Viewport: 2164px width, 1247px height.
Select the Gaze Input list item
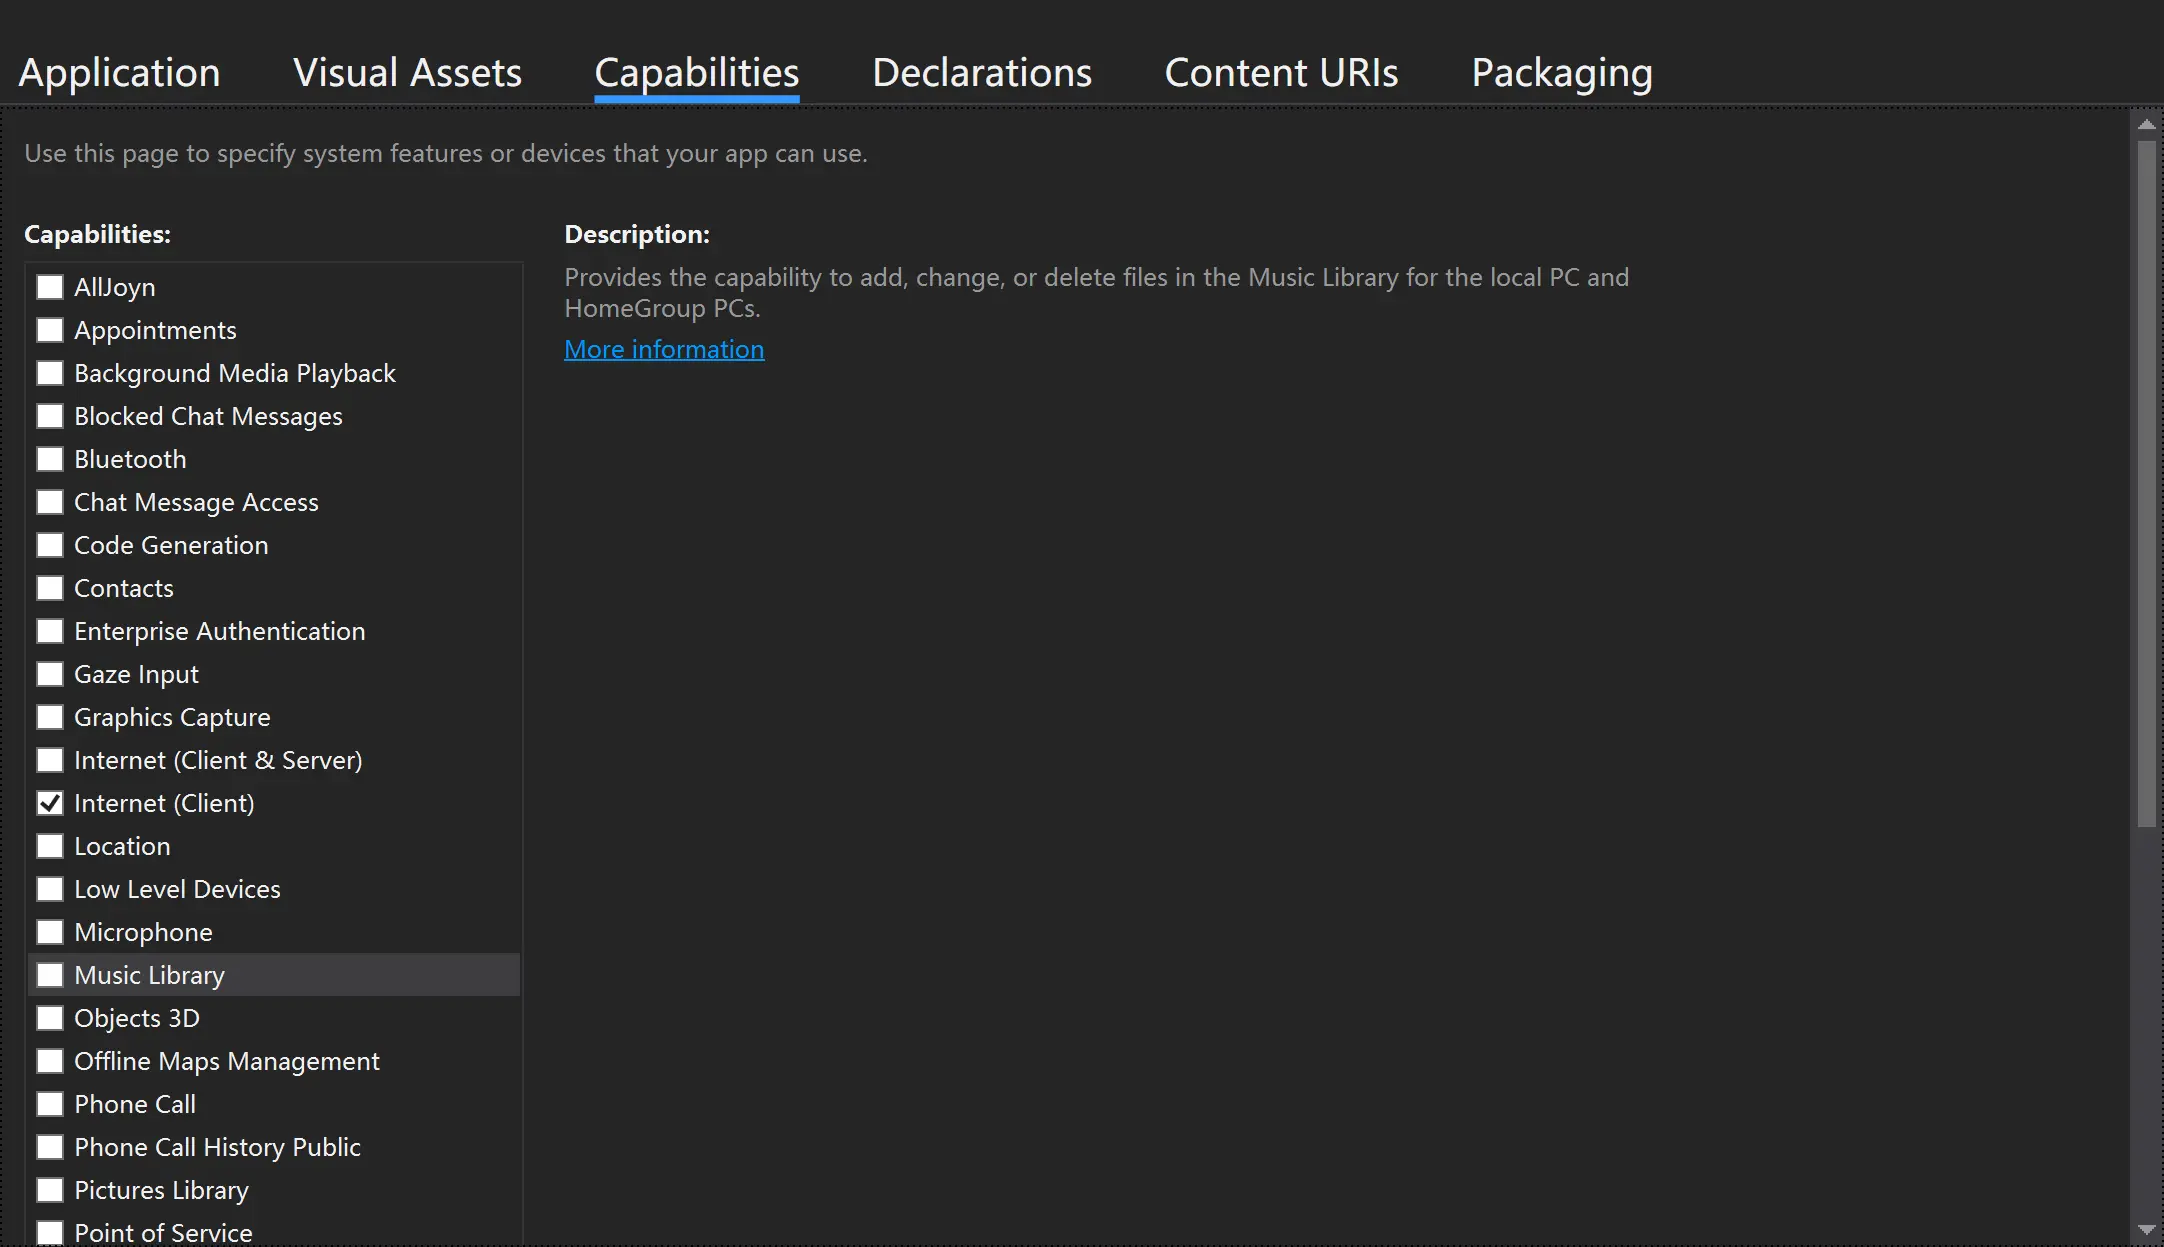[136, 674]
